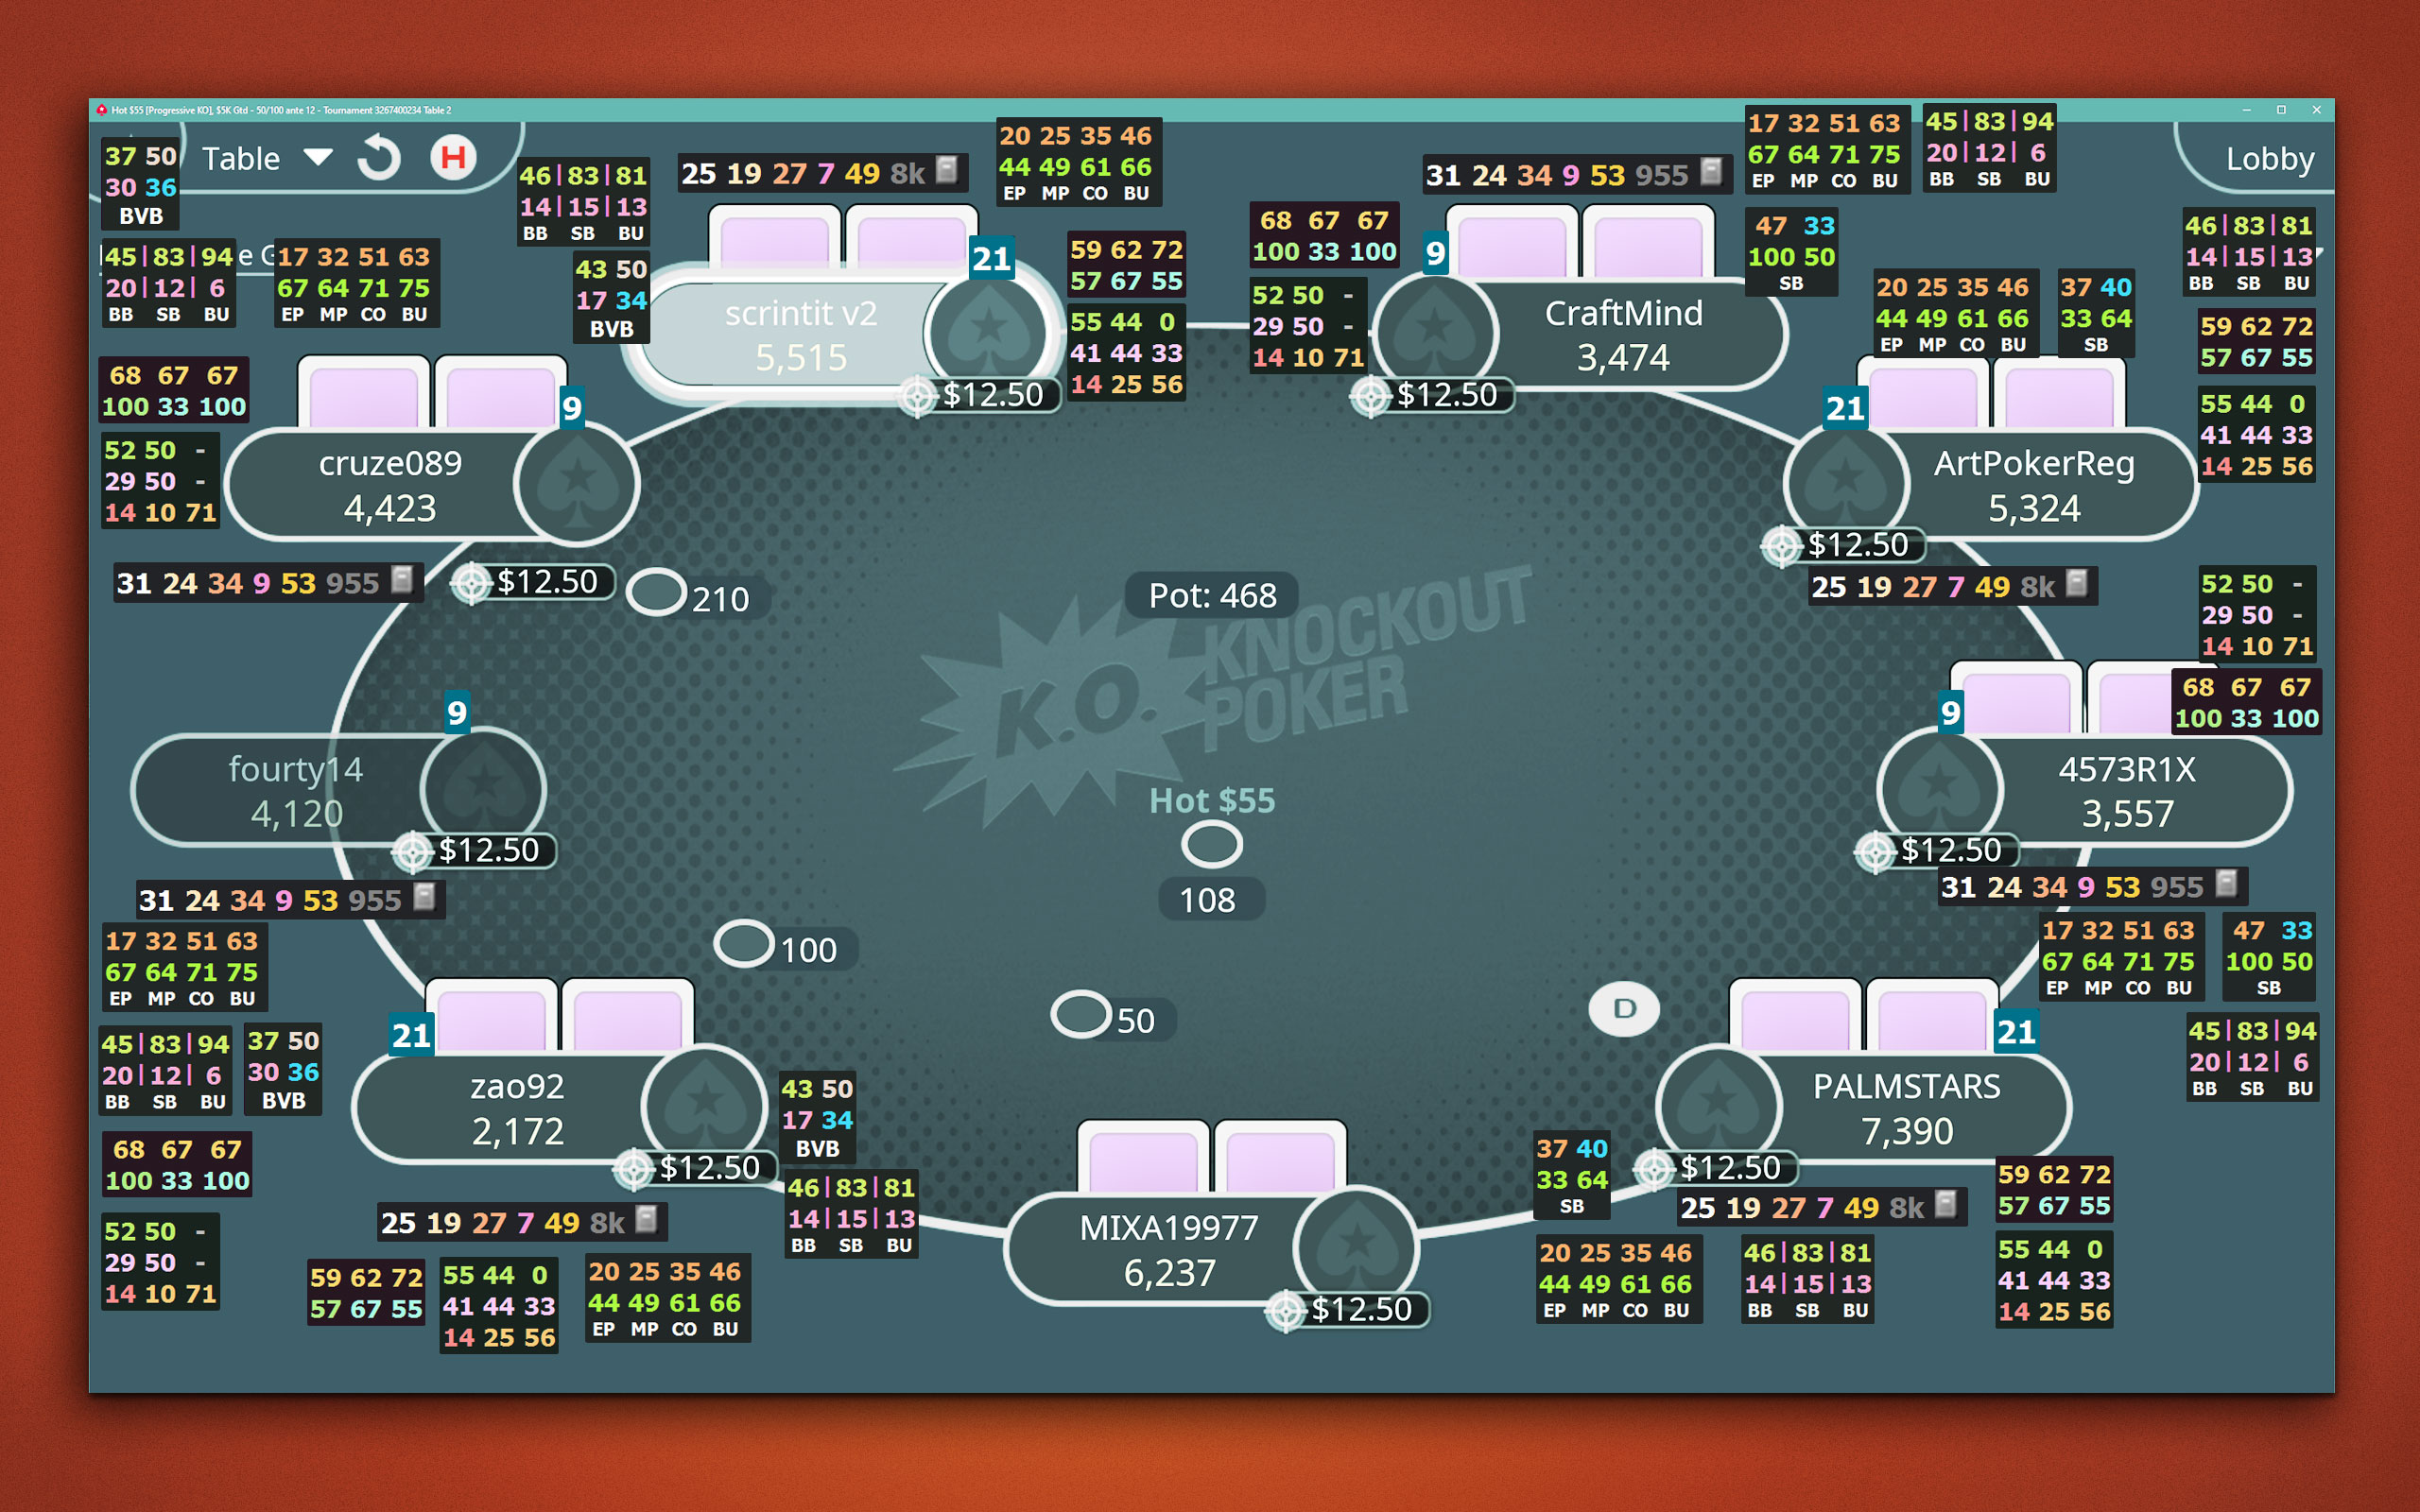The image size is (2420, 1512).
Task: Click CraftMind spade avatar
Action: 1435,331
